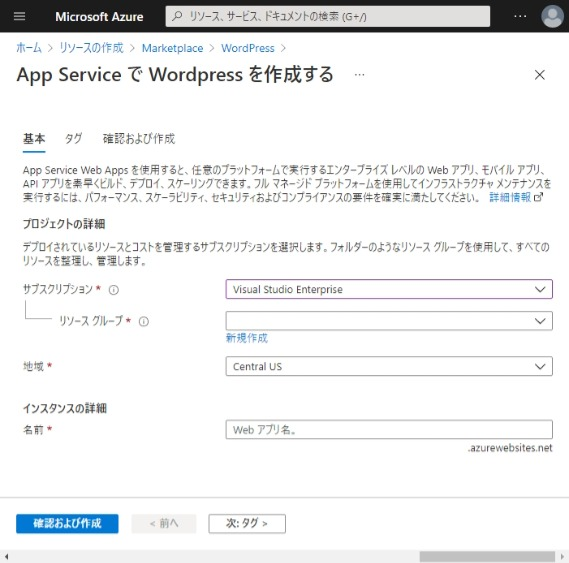Focus the top search box
This screenshot has height=563, width=569.
[x=328, y=16]
